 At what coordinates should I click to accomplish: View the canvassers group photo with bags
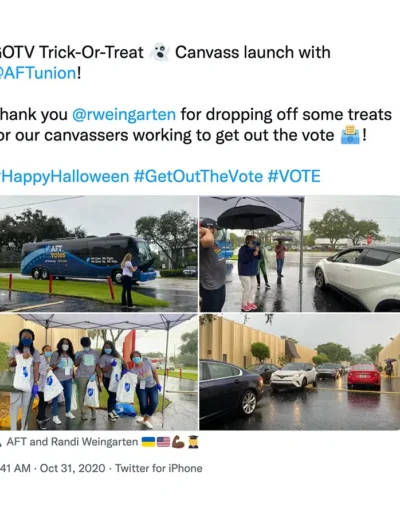(x=99, y=372)
